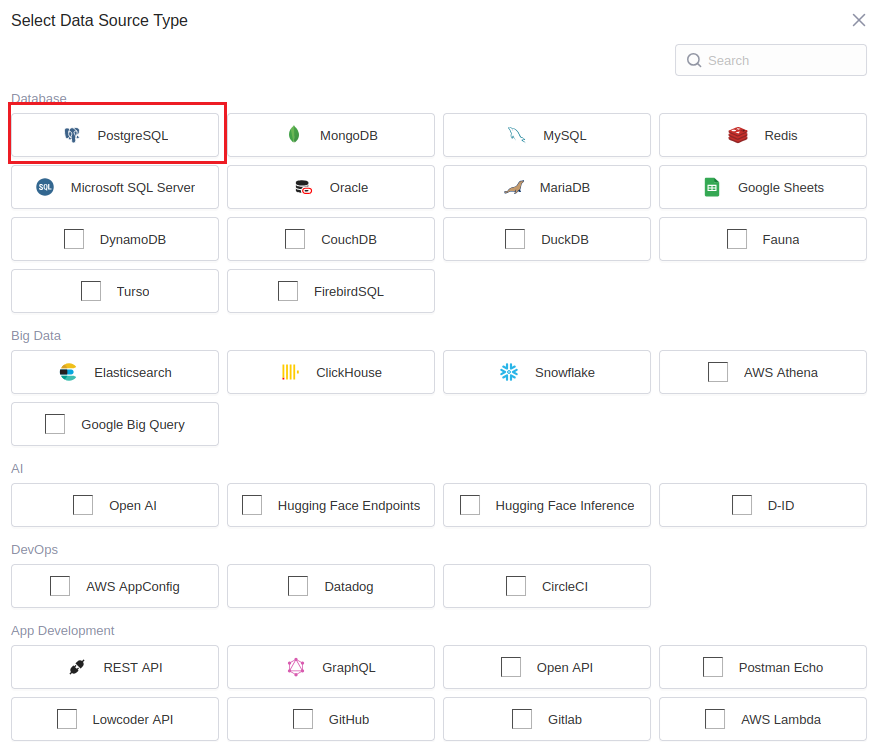Choose Google Sheets data source
Viewport: 876px width, 742px height.
coord(763,187)
